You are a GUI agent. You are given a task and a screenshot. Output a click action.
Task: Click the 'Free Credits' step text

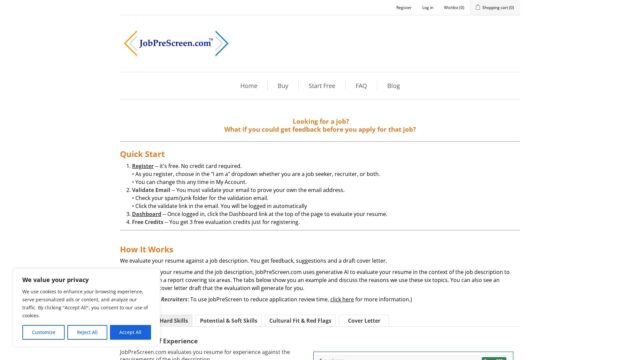click(x=147, y=222)
